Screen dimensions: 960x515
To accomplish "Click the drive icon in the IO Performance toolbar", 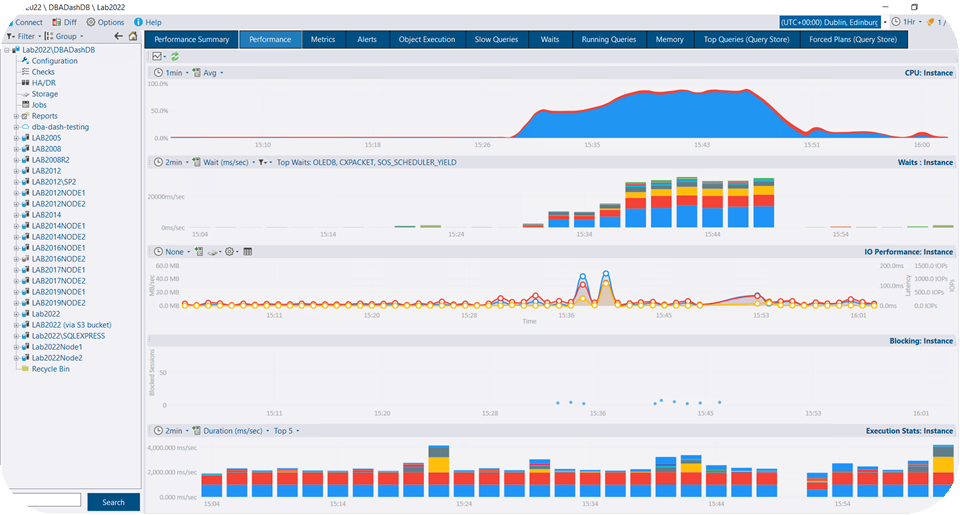I will coord(214,252).
